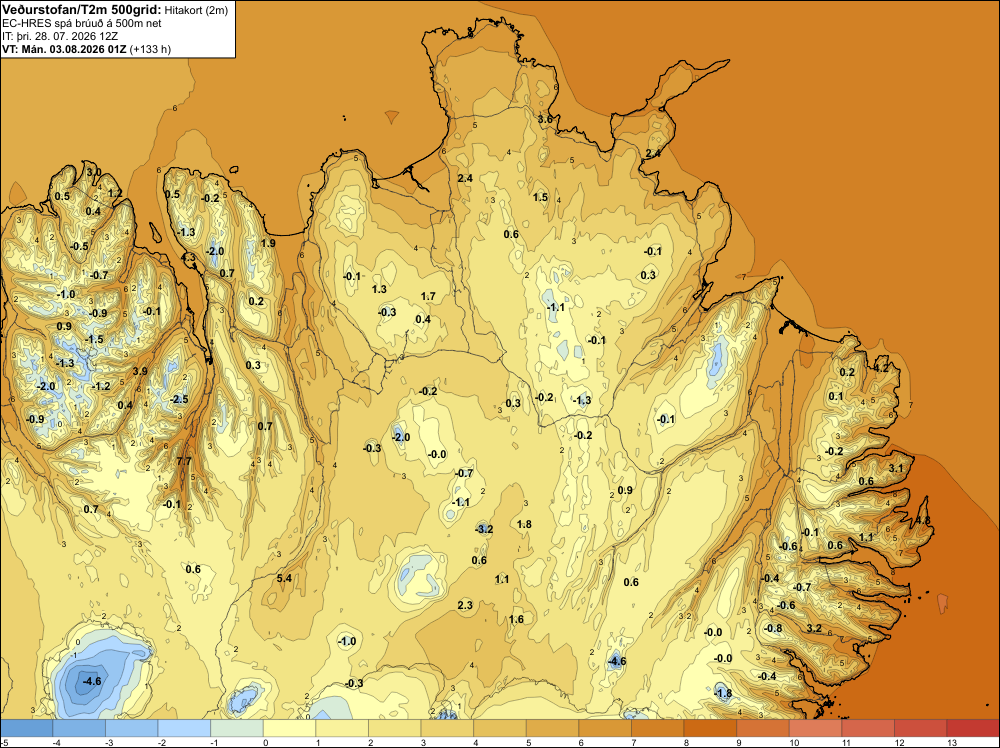Viewport: 1000px width, 748px height.
Task: Click the '4.3' temperature value
Action: [189, 258]
